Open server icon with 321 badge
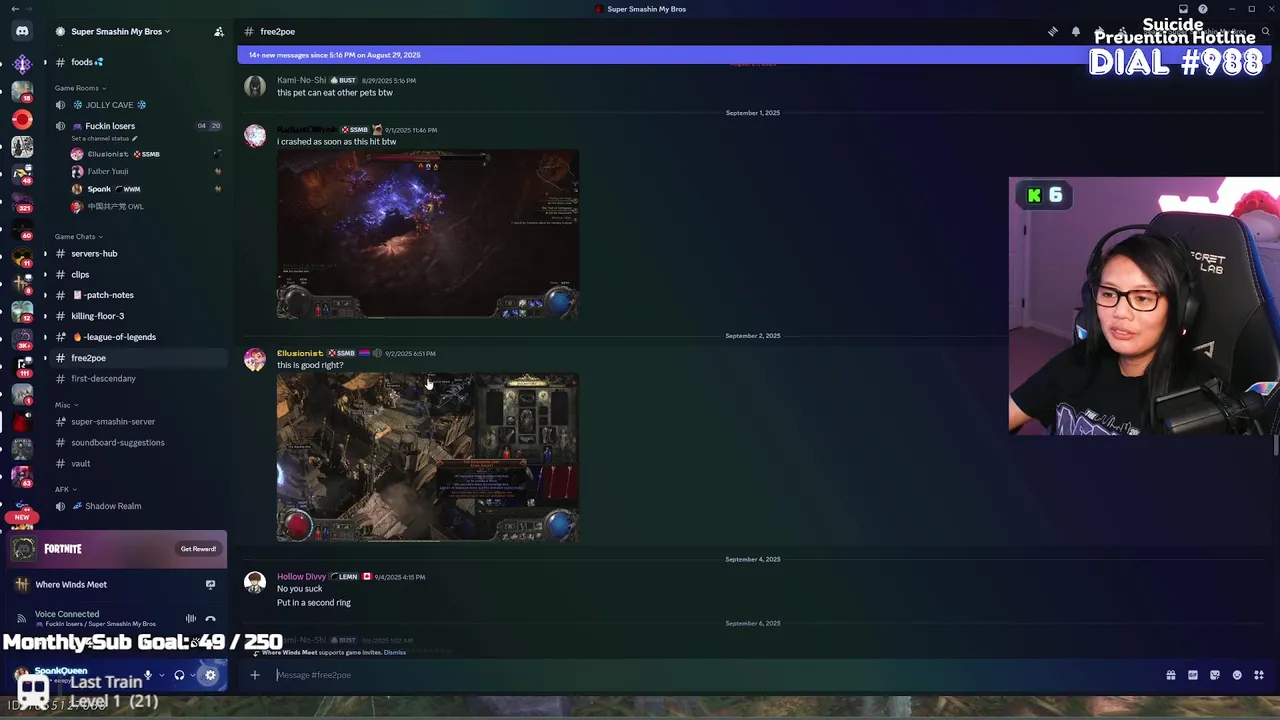 tap(22, 202)
